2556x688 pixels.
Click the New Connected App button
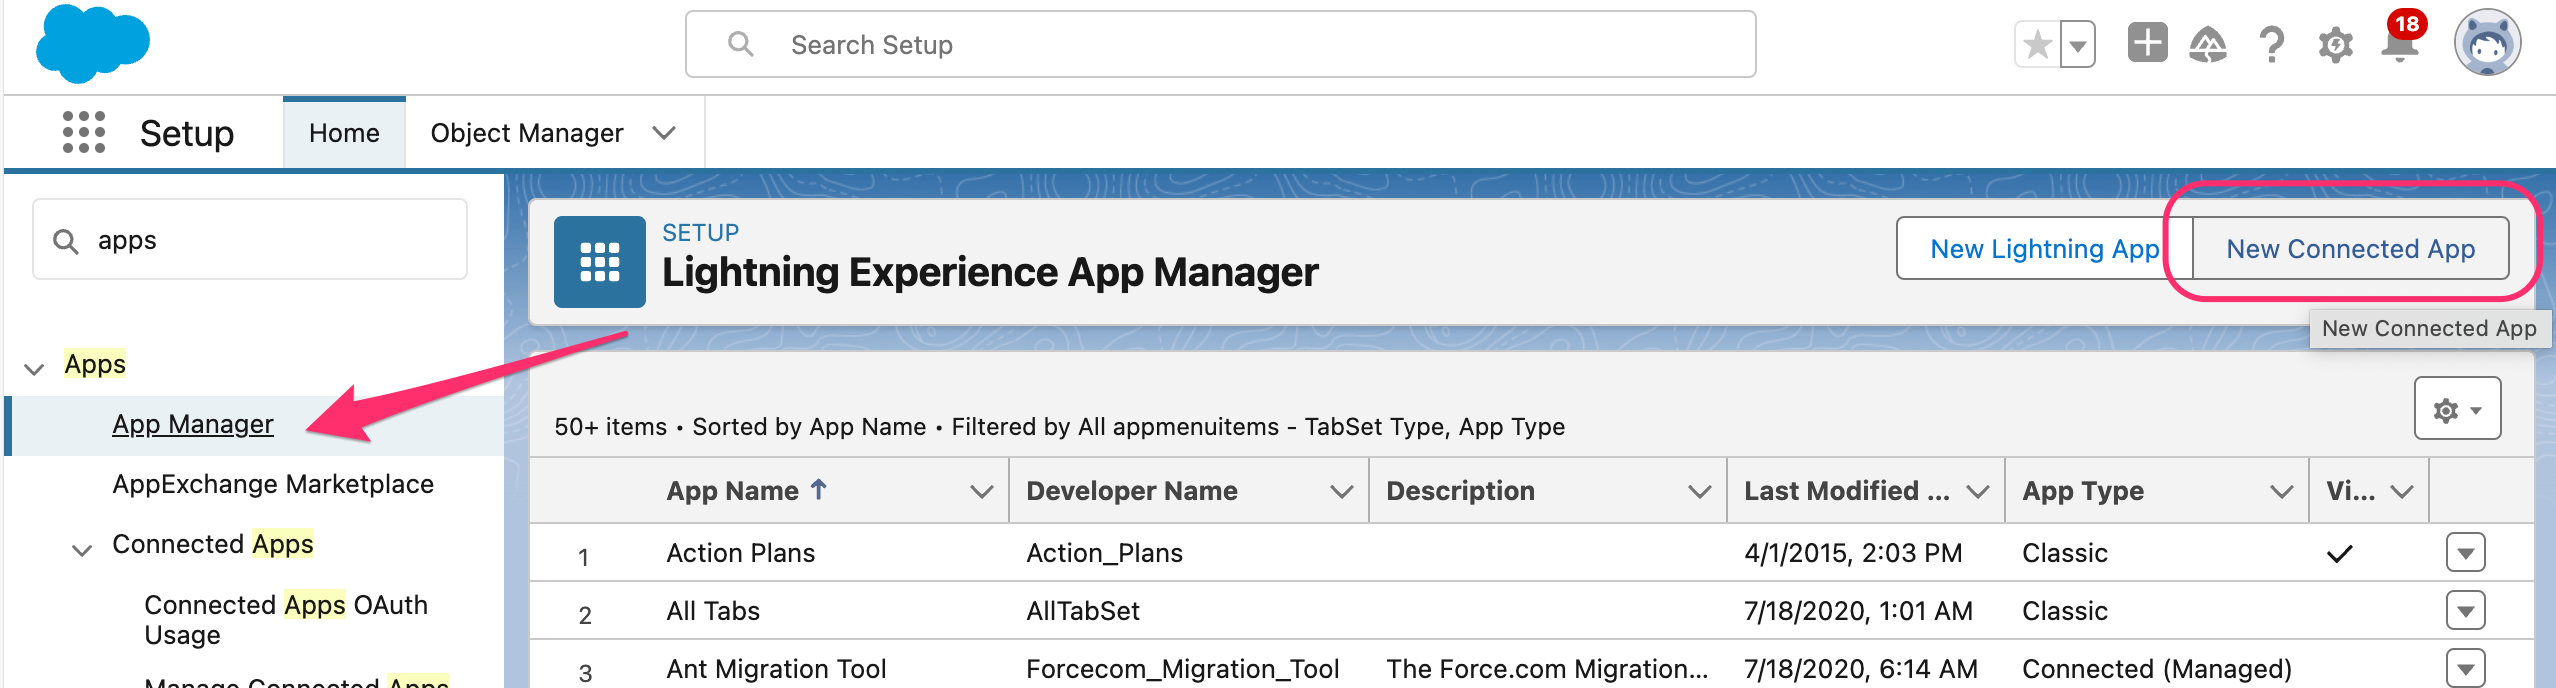(2350, 248)
